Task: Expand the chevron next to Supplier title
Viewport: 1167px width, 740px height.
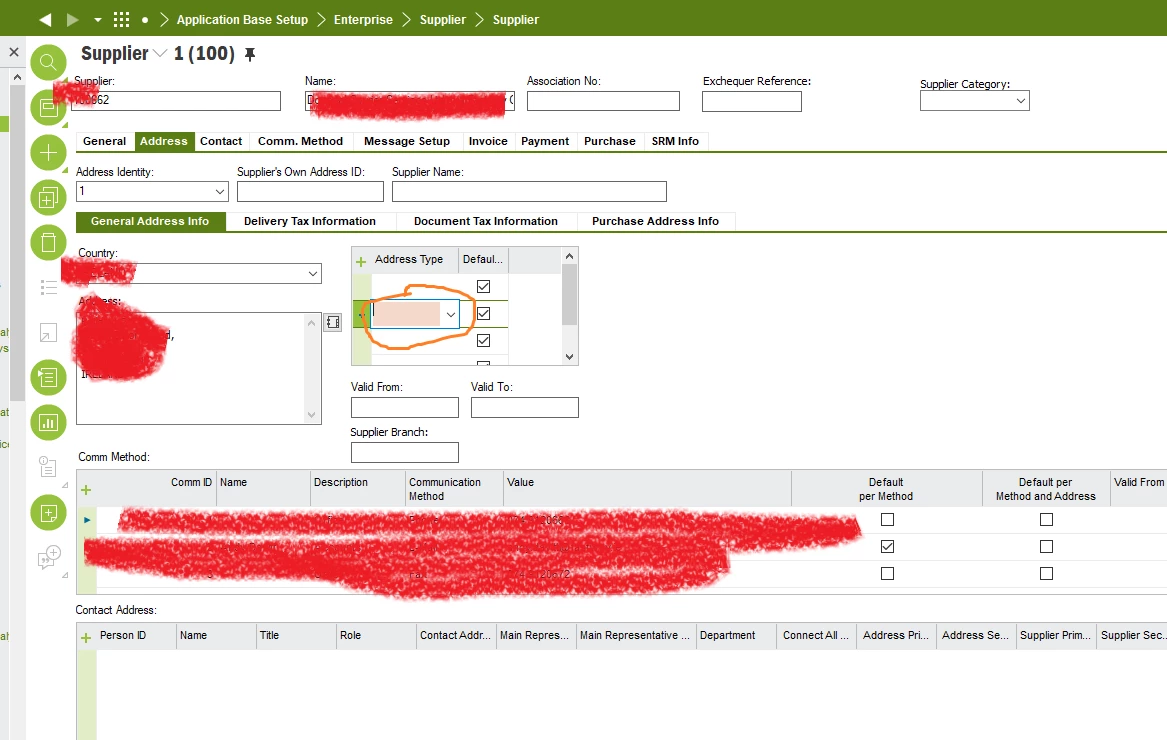Action: point(160,54)
